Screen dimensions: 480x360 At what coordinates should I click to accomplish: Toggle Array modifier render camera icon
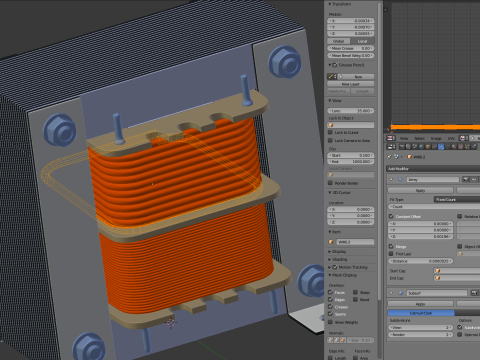466,179
